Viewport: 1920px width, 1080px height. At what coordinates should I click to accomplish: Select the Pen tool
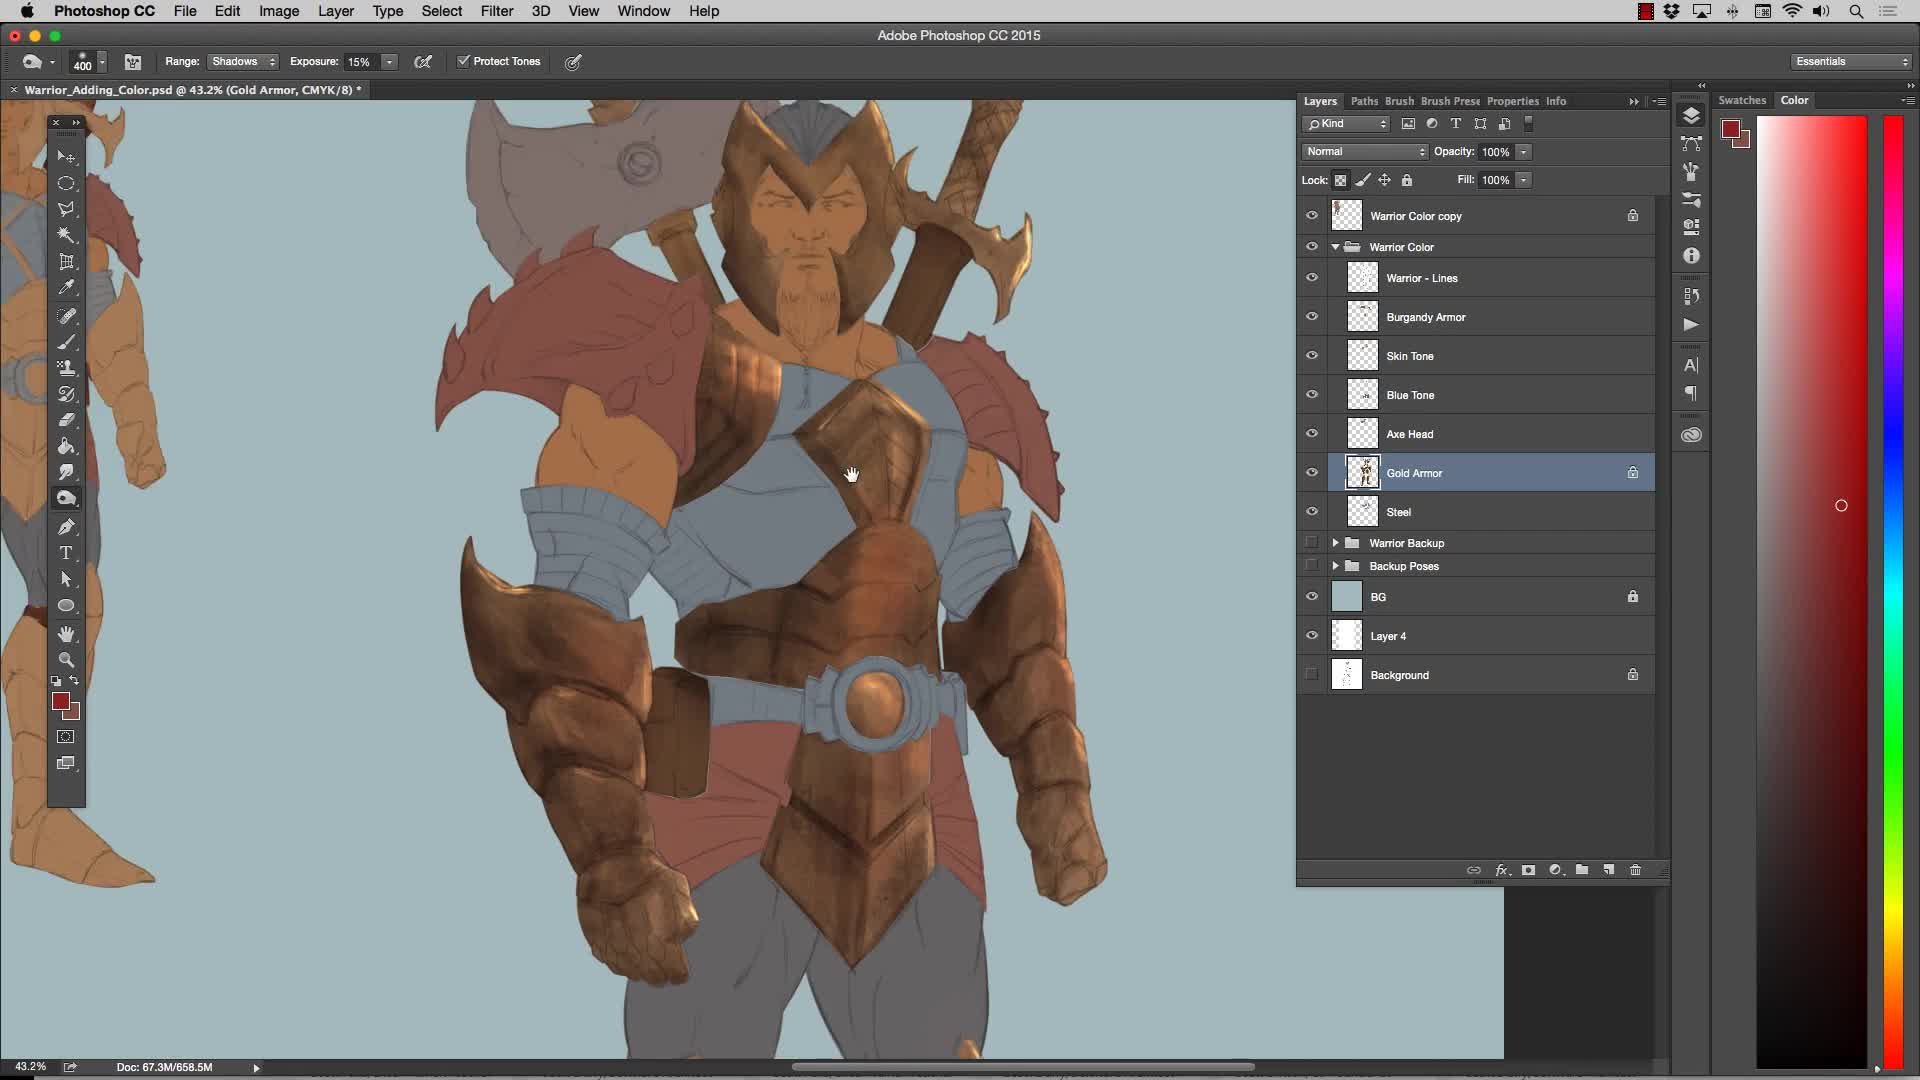(x=66, y=527)
